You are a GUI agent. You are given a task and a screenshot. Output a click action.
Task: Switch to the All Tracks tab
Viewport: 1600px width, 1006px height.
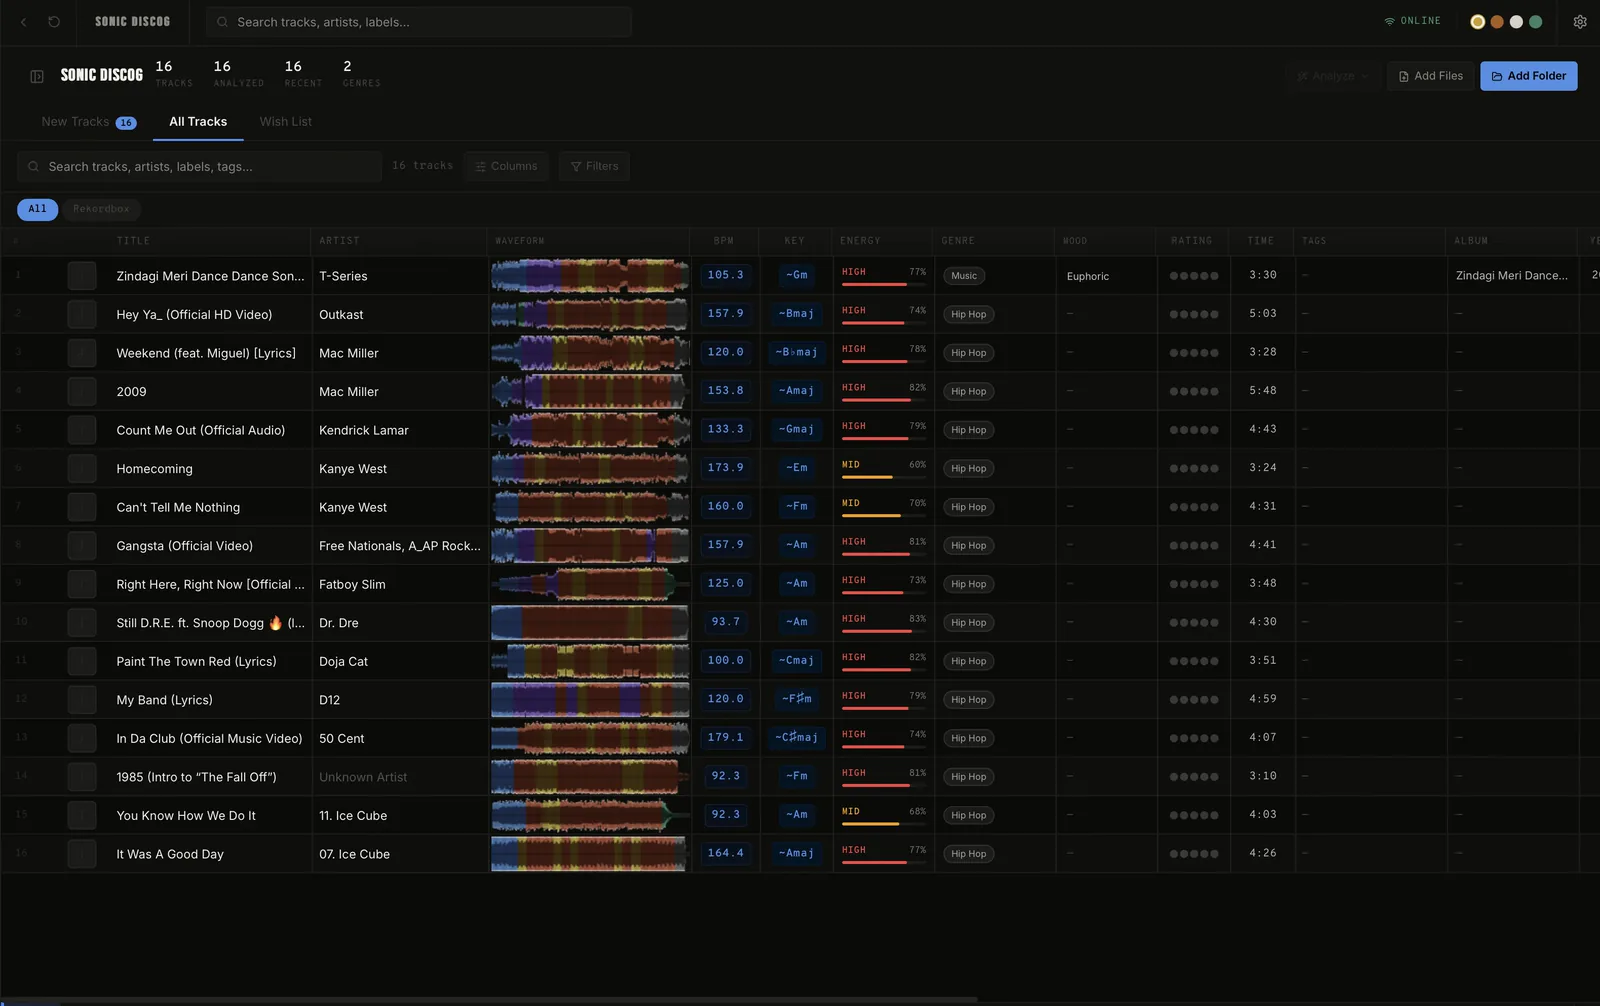(x=198, y=122)
